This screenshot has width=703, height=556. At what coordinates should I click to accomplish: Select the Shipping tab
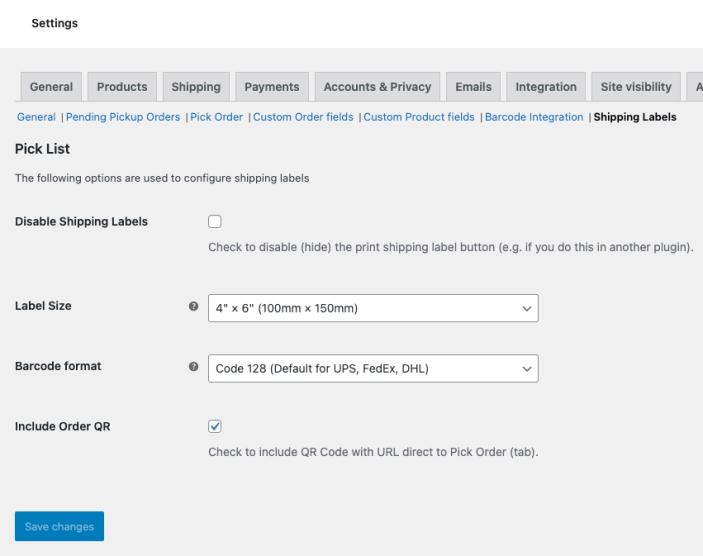[196, 87]
